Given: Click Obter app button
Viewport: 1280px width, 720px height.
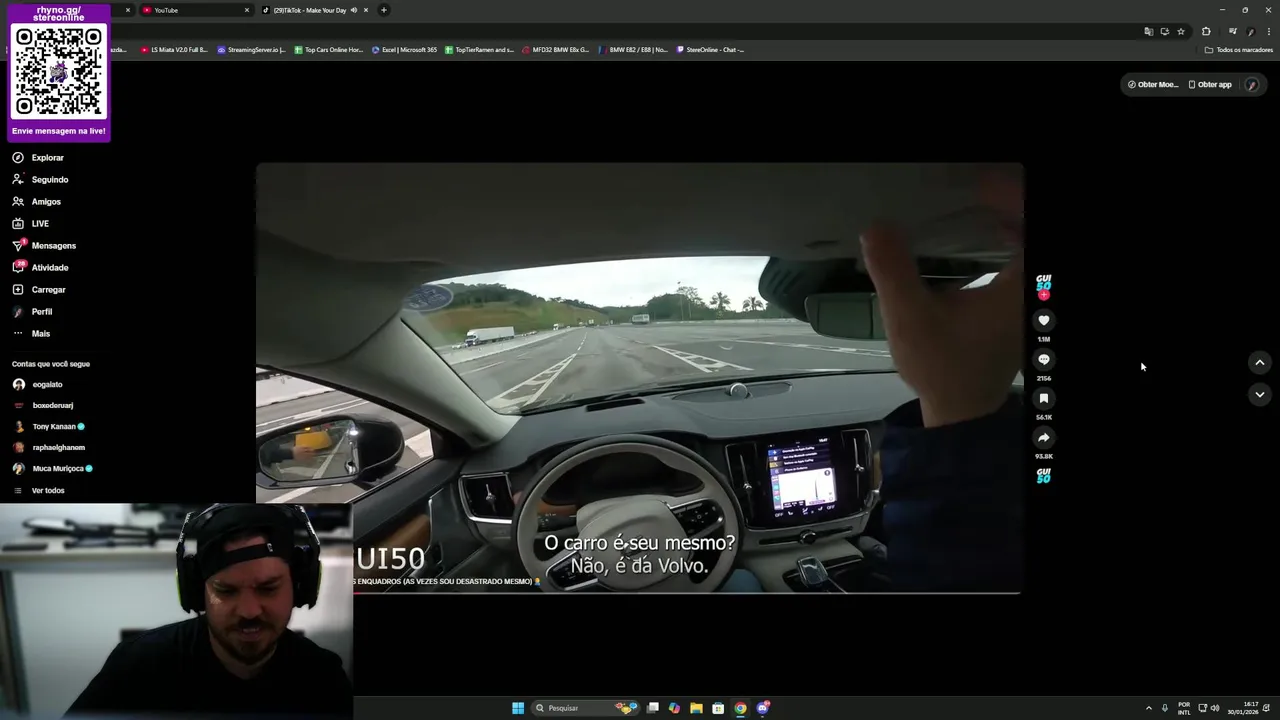Looking at the screenshot, I should [1209, 85].
